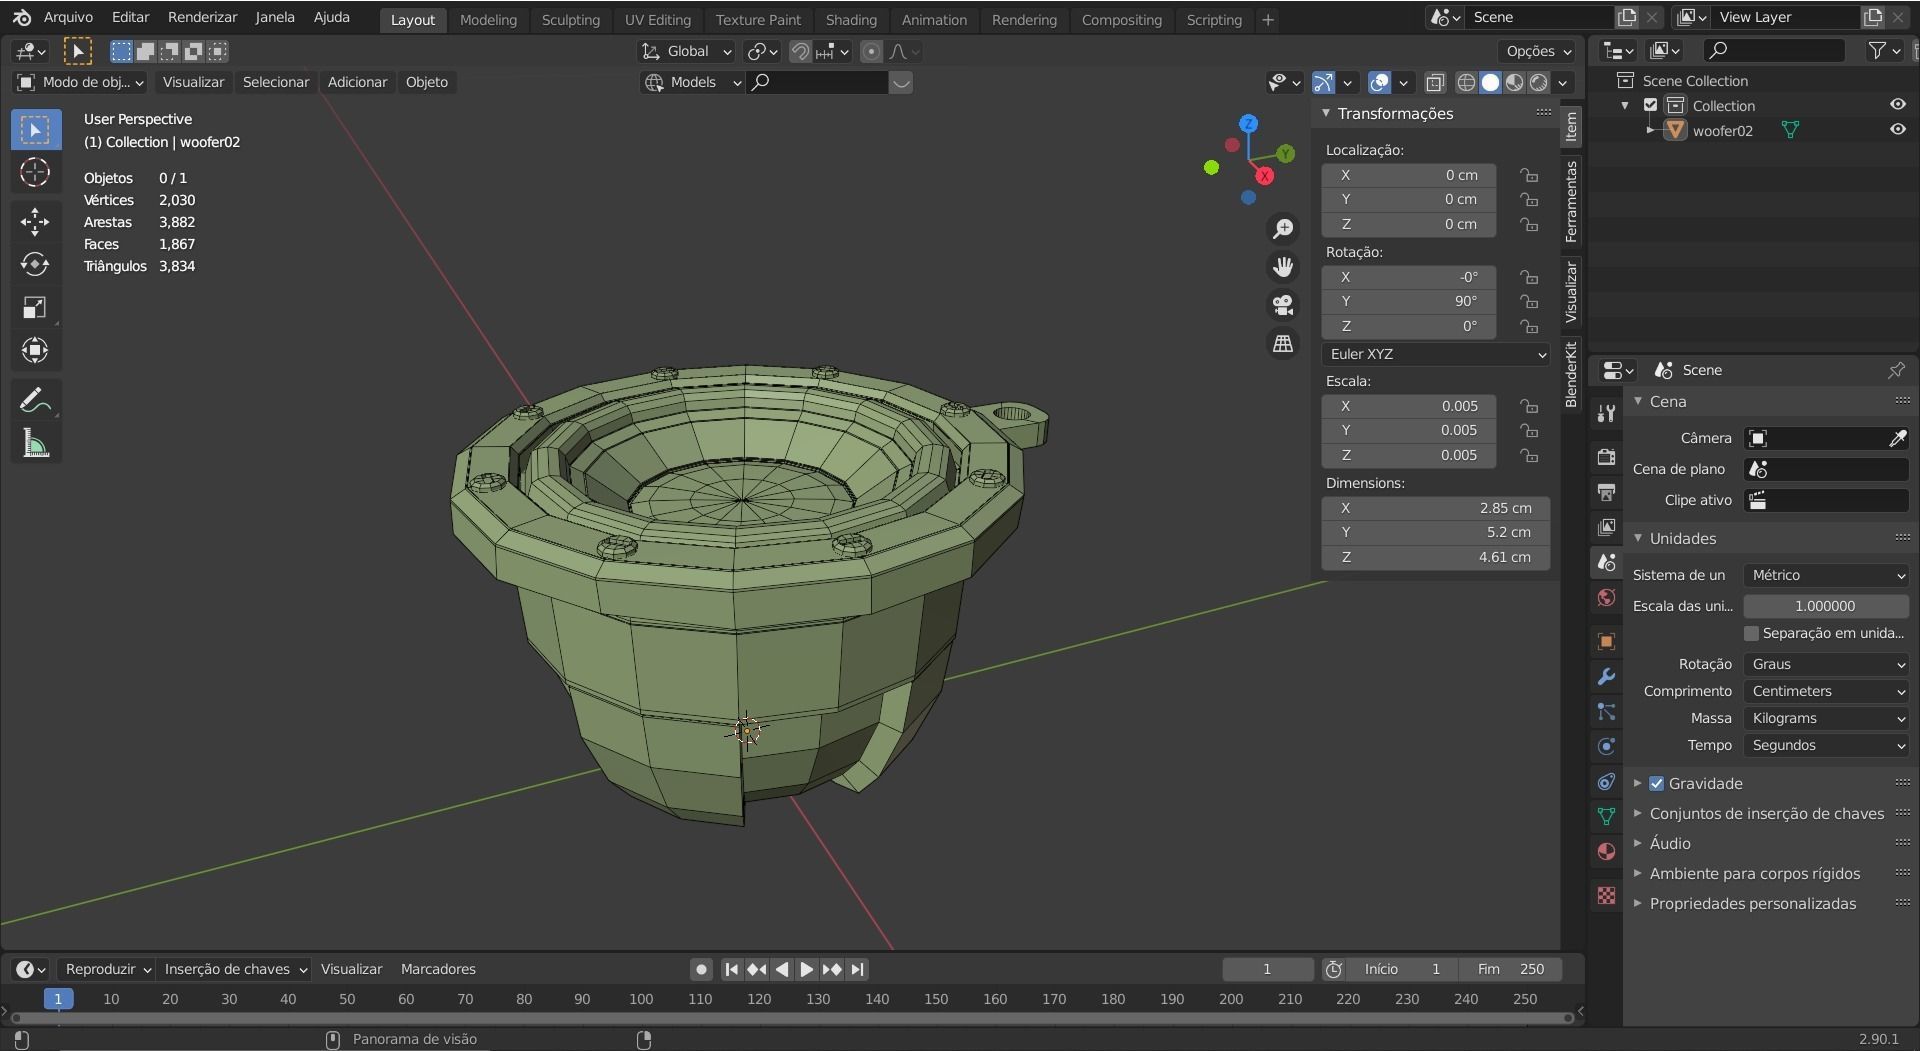This screenshot has width=1920, height=1051.
Task: Open Comprimento Centimeters dropdown
Action: (1826, 691)
